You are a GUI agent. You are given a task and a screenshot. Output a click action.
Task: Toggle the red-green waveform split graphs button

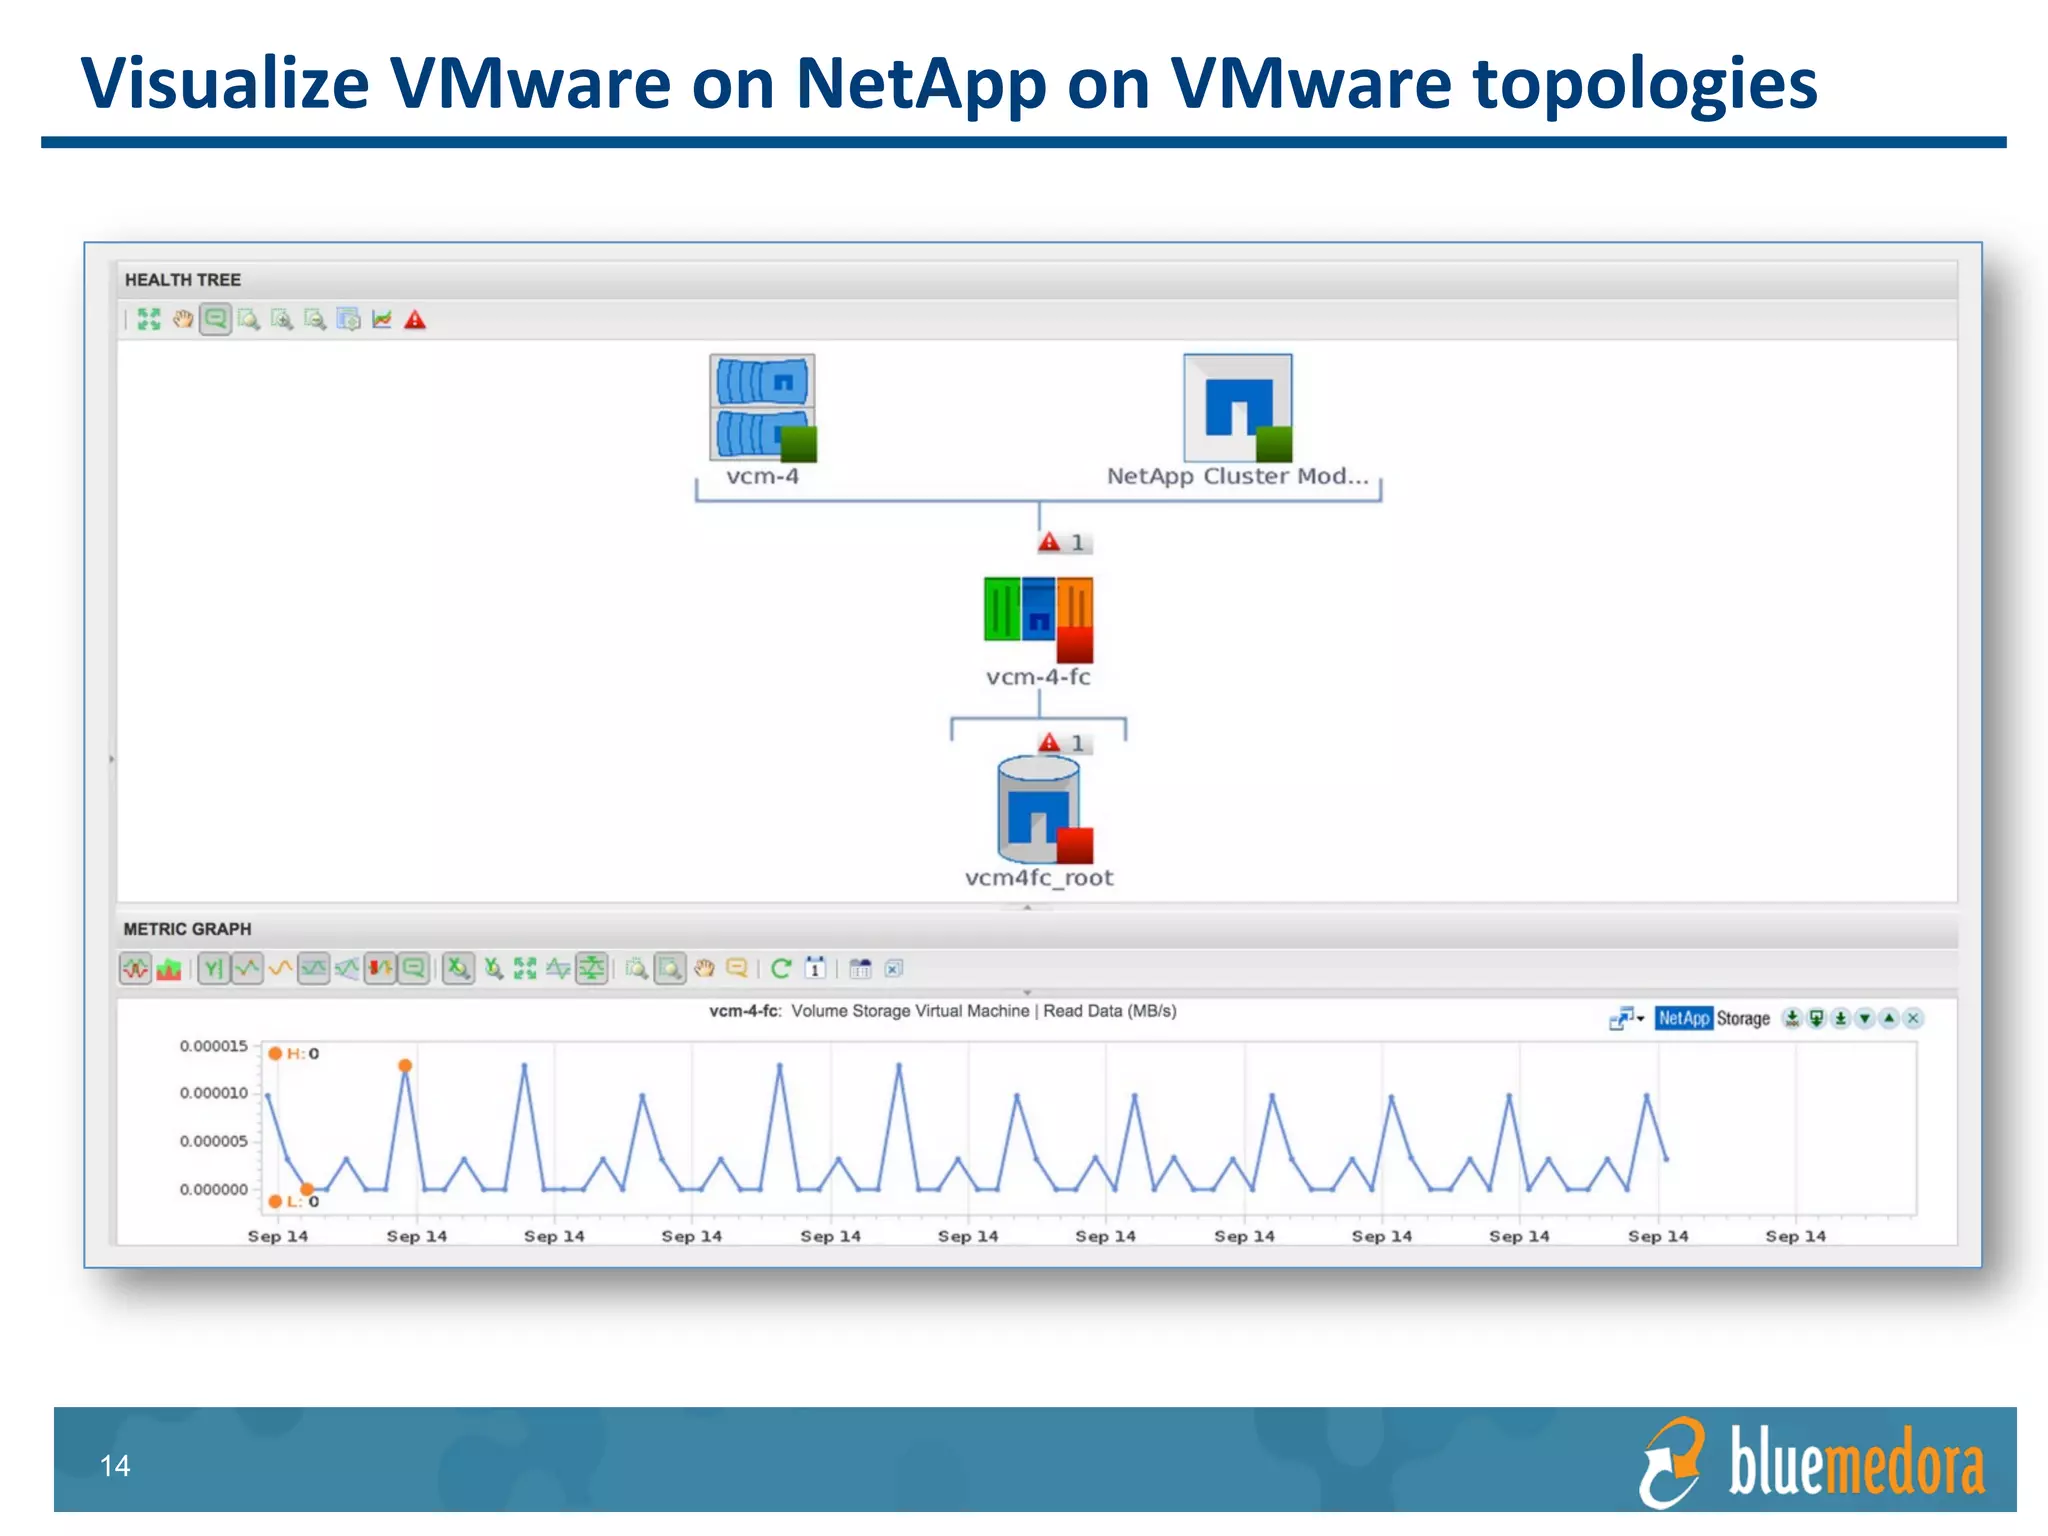coord(136,968)
